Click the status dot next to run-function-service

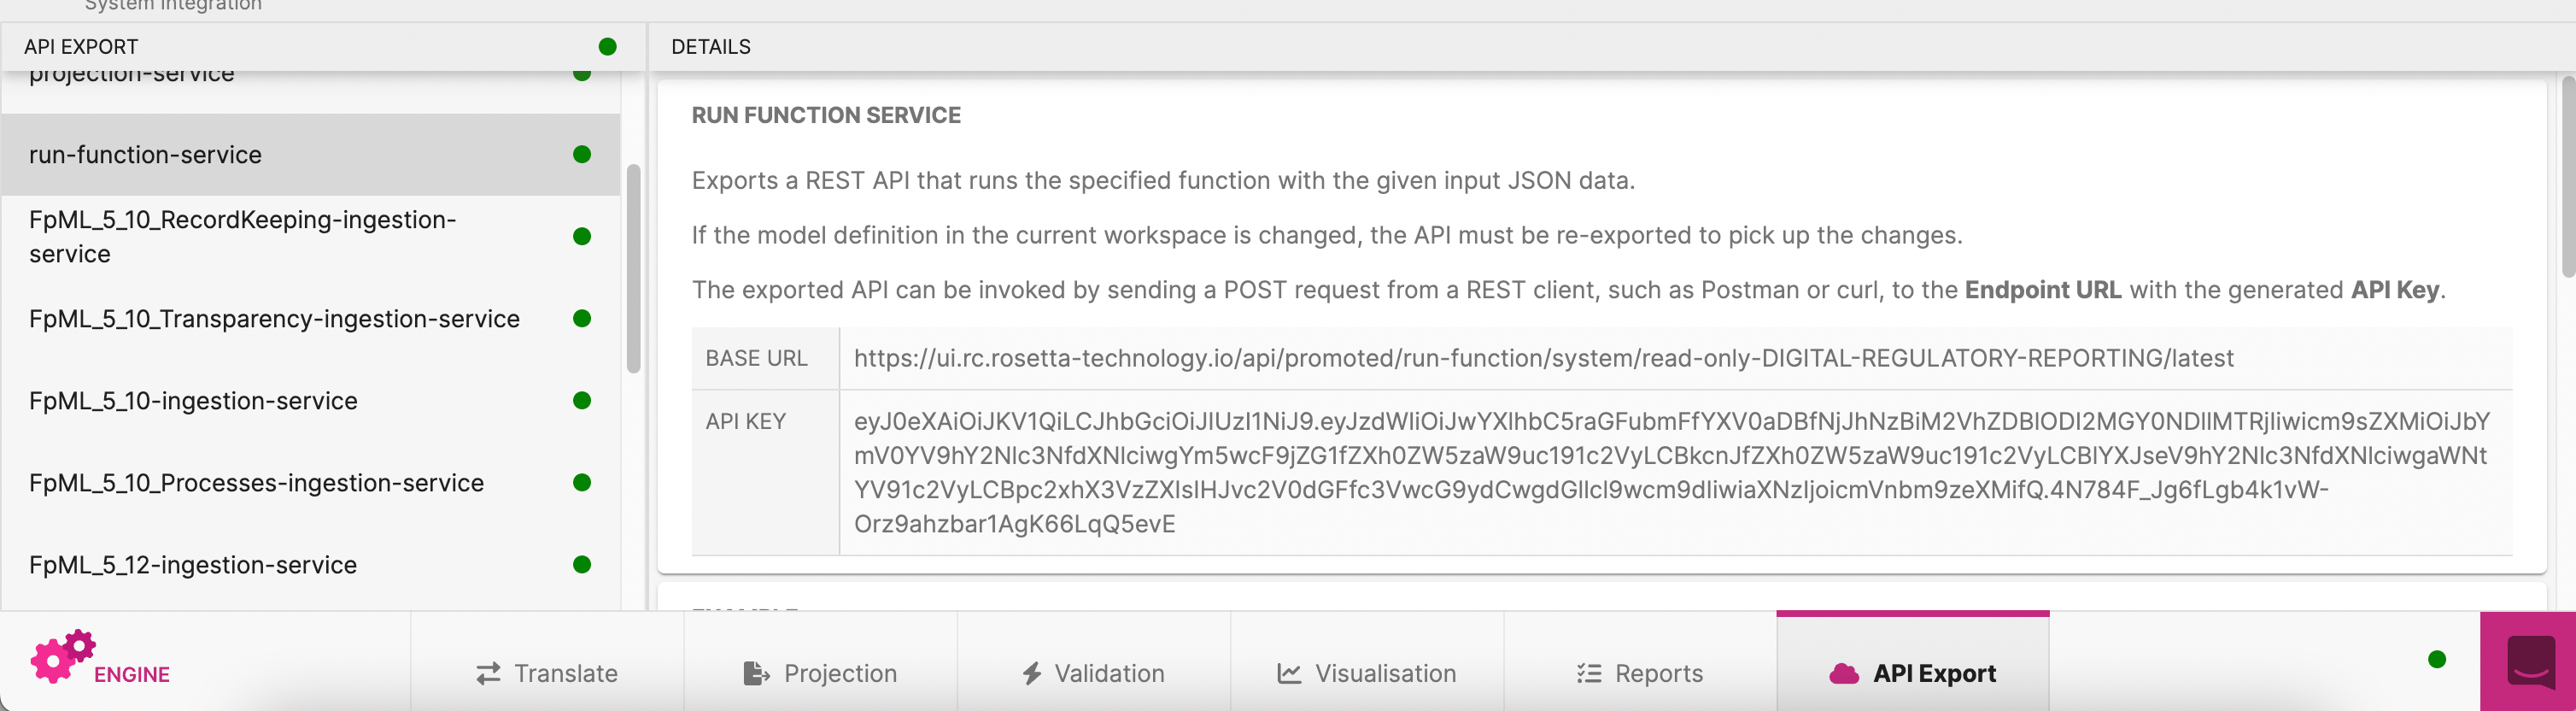pyautogui.click(x=580, y=154)
